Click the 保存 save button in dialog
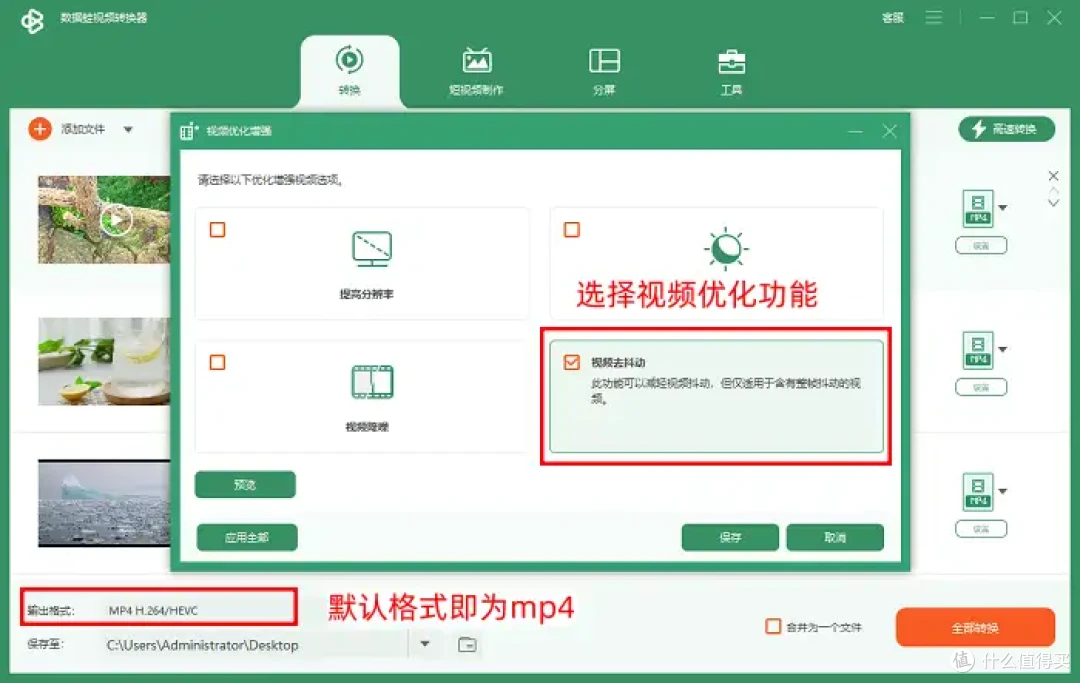The width and height of the screenshot is (1080, 683). click(x=730, y=538)
